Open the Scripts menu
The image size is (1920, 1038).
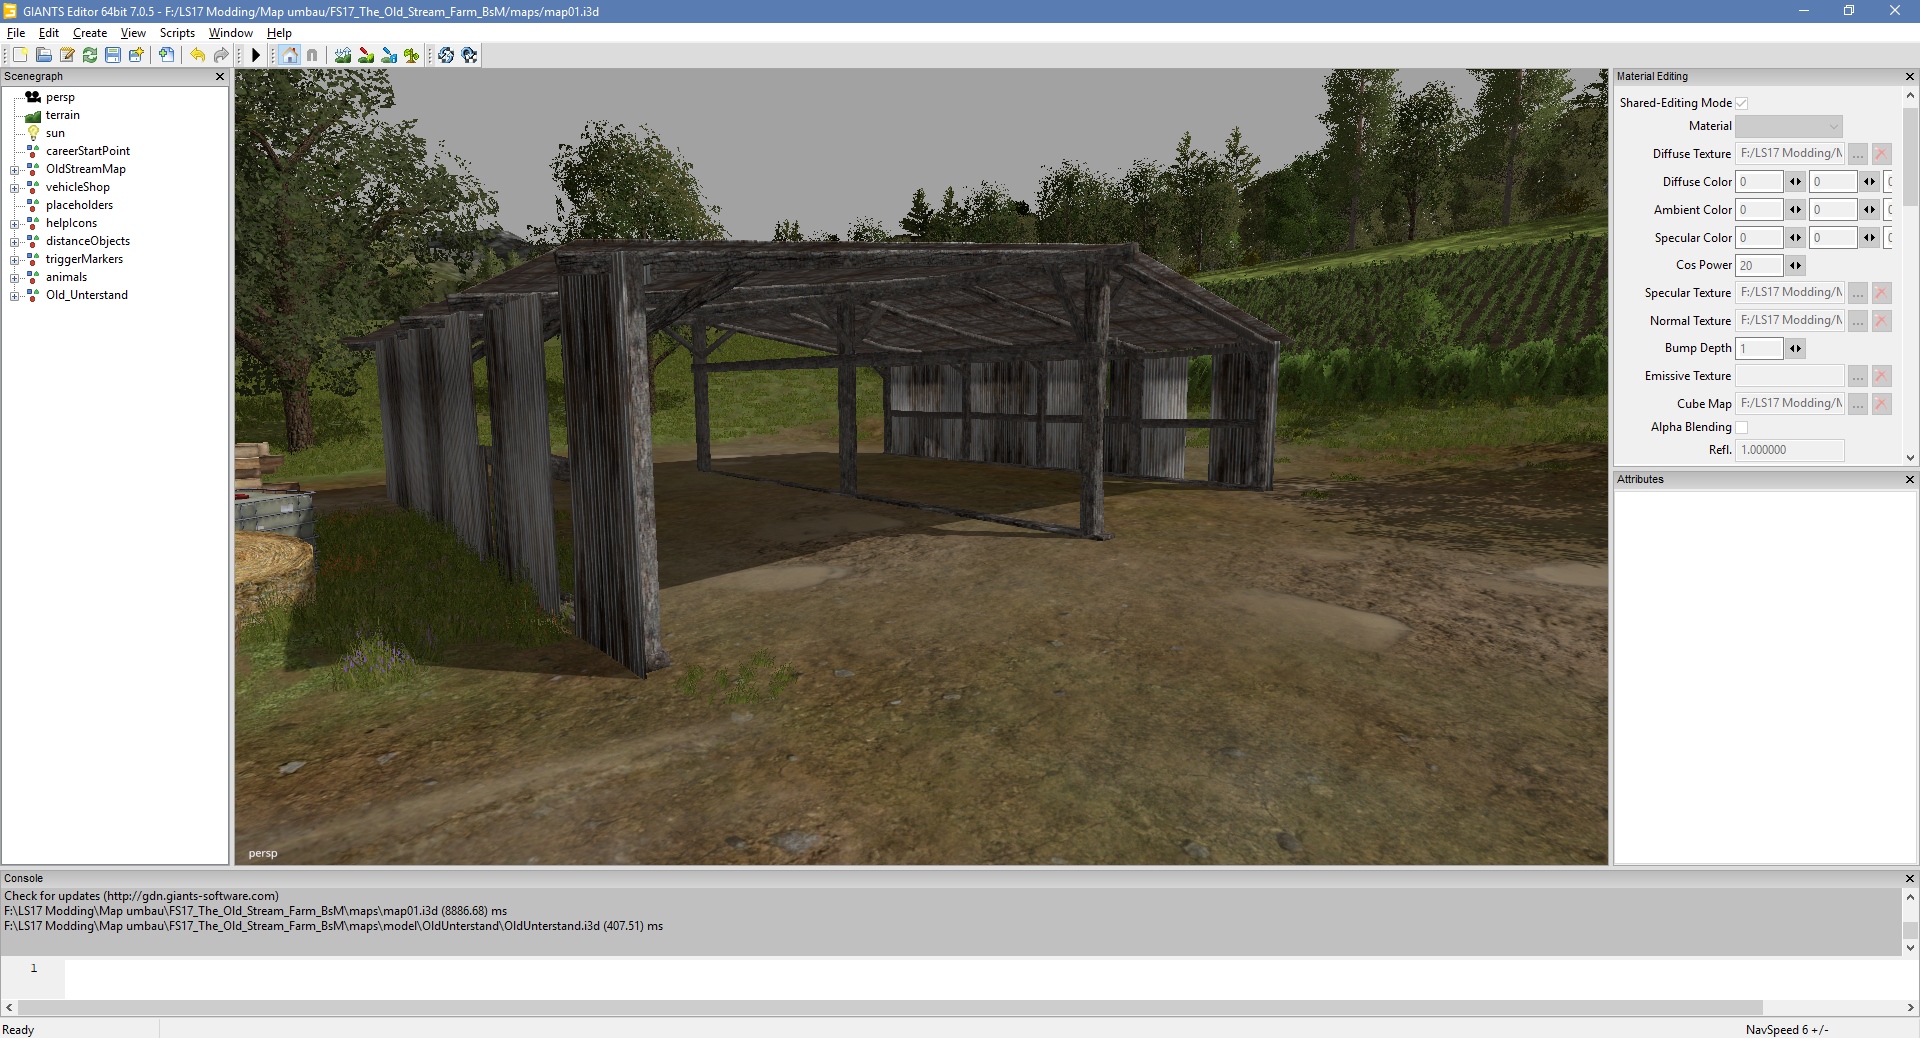click(177, 33)
